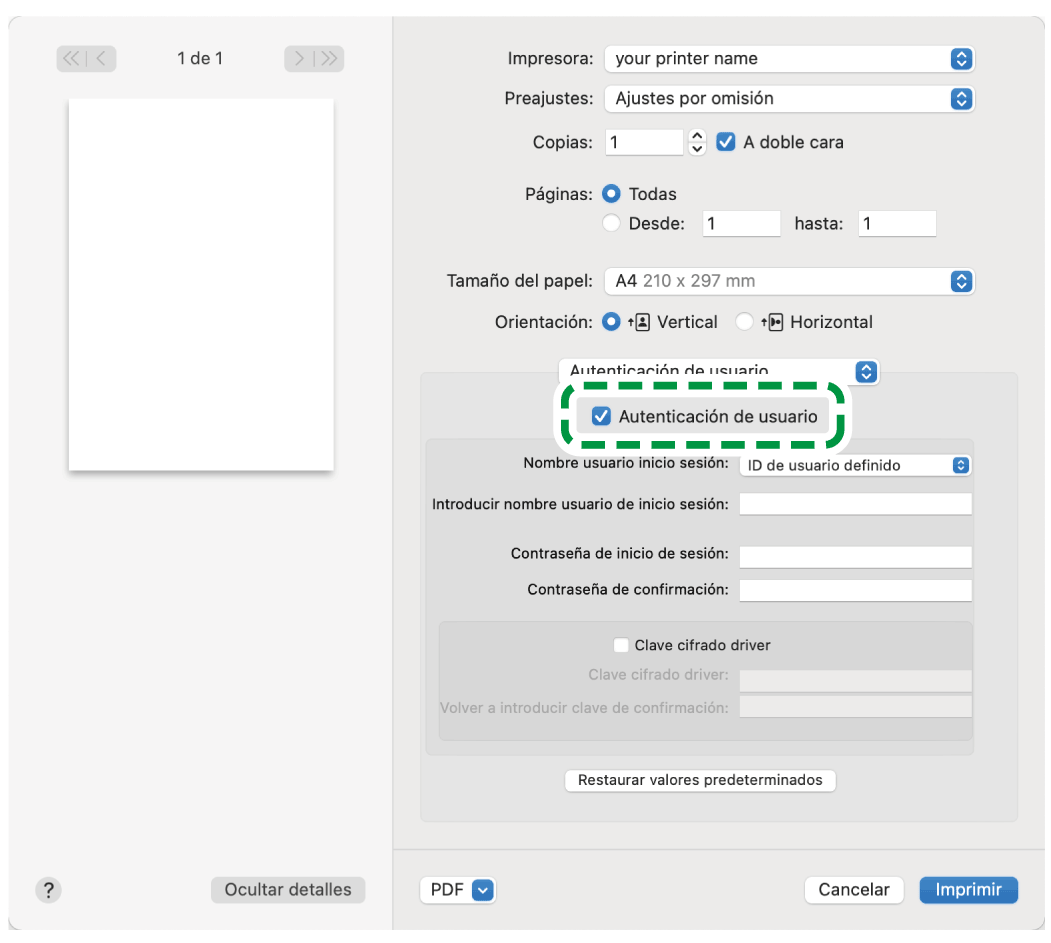Viewport: 1051px width, 943px height.
Task: Click Restaurar valores predeterminados button
Action: tap(700, 780)
